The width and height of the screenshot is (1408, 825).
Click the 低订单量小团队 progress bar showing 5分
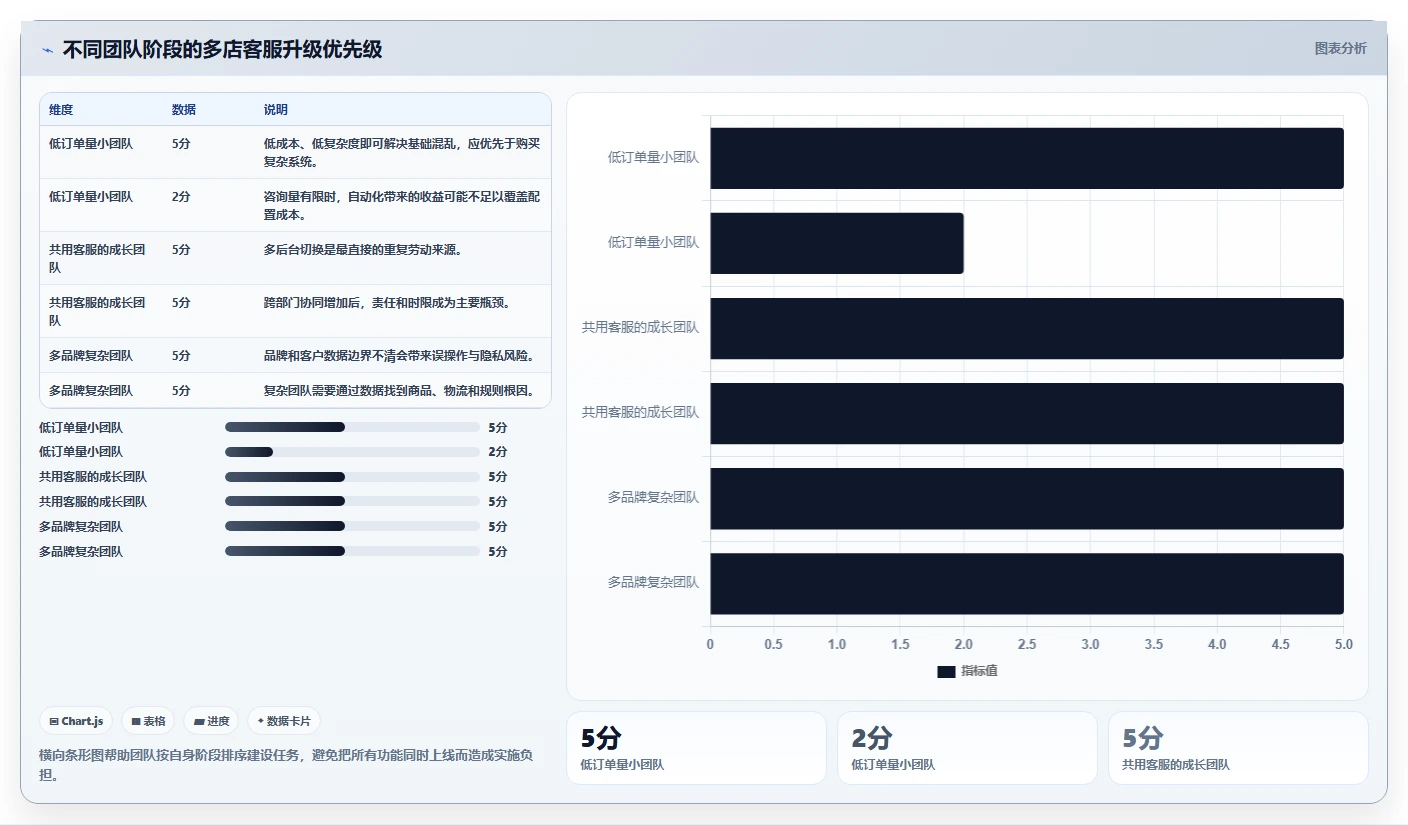click(x=352, y=427)
